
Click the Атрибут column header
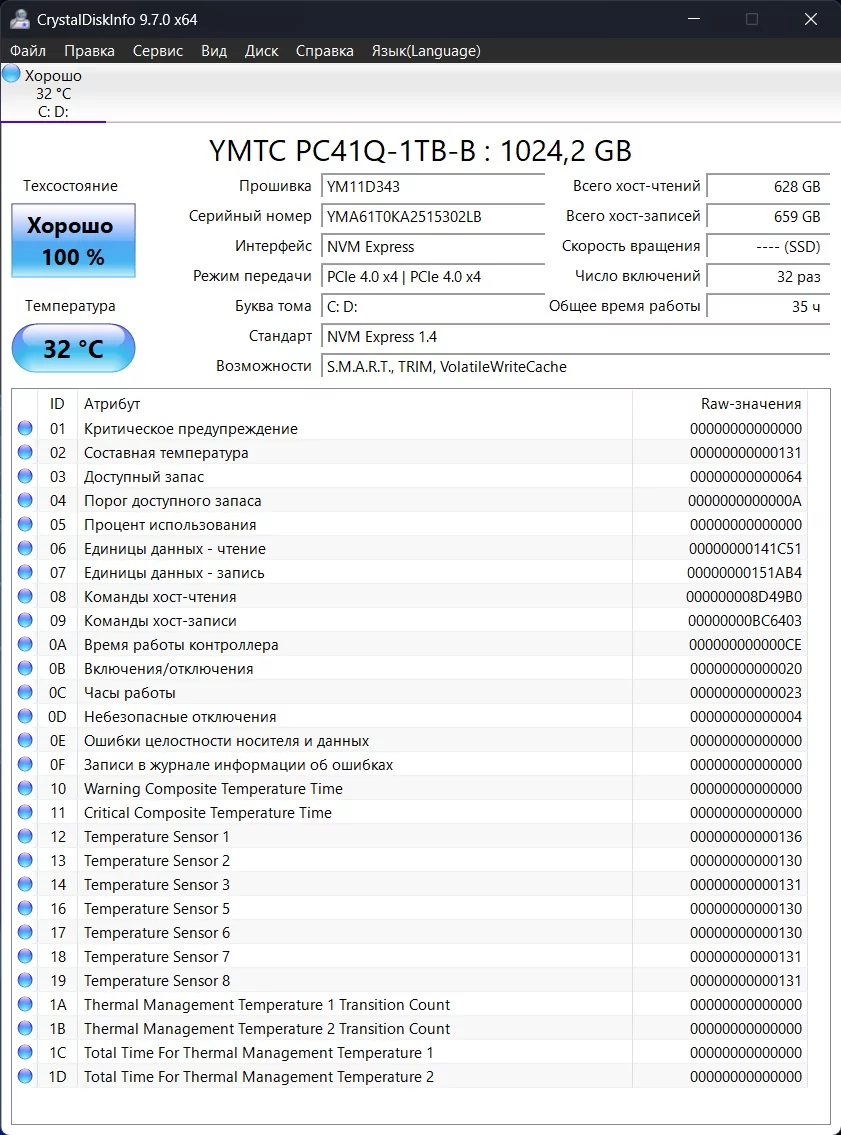pyautogui.click(x=355, y=404)
